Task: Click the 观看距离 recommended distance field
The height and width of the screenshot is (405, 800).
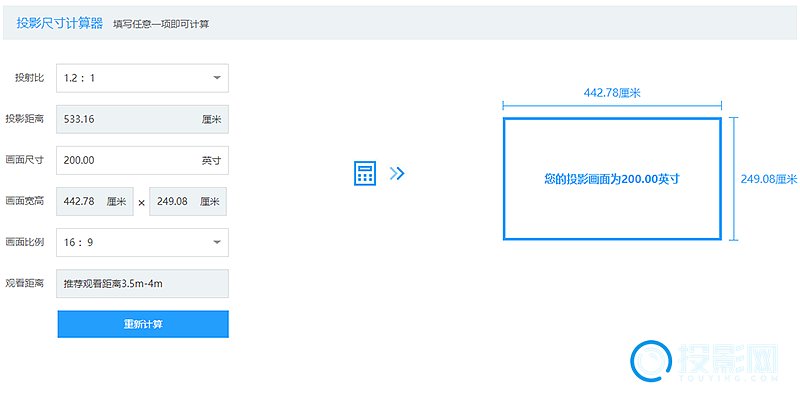Action: tap(142, 284)
